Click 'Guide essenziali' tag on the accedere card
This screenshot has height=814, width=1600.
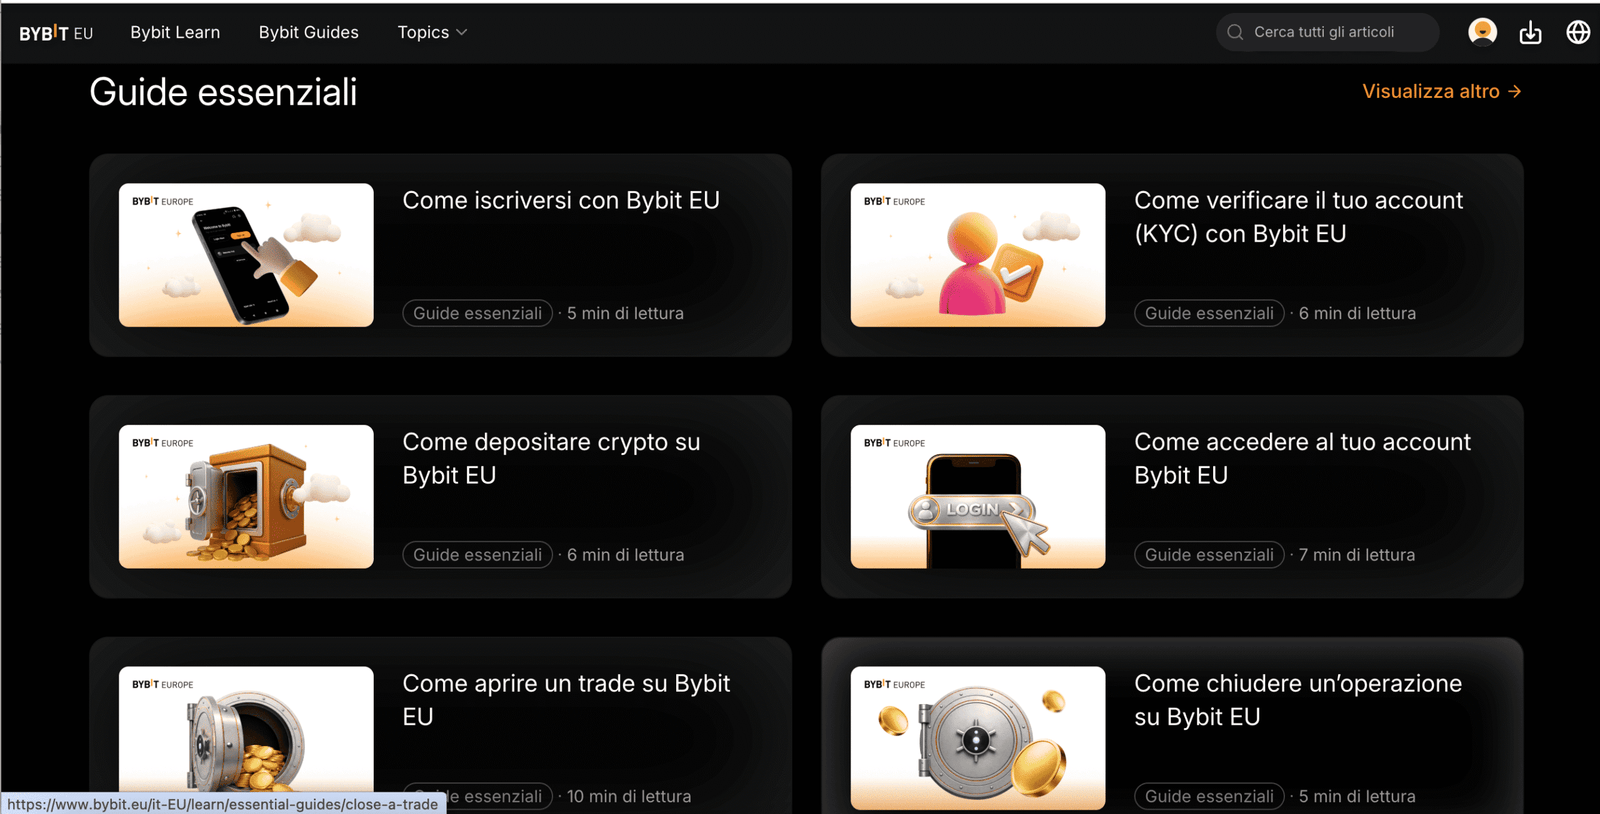(1209, 555)
